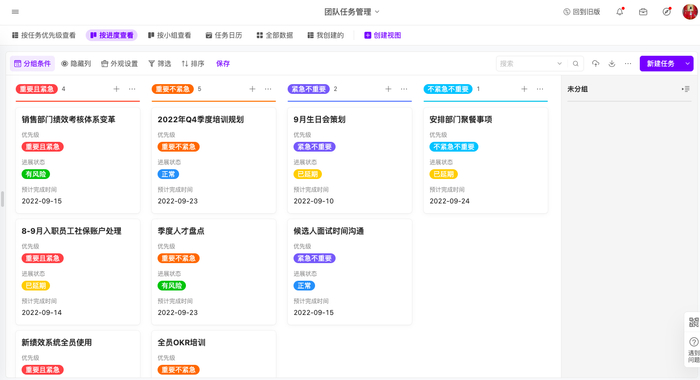Open 分组条件 grouping settings
Screen dimensions: 700x380
coord(32,63)
